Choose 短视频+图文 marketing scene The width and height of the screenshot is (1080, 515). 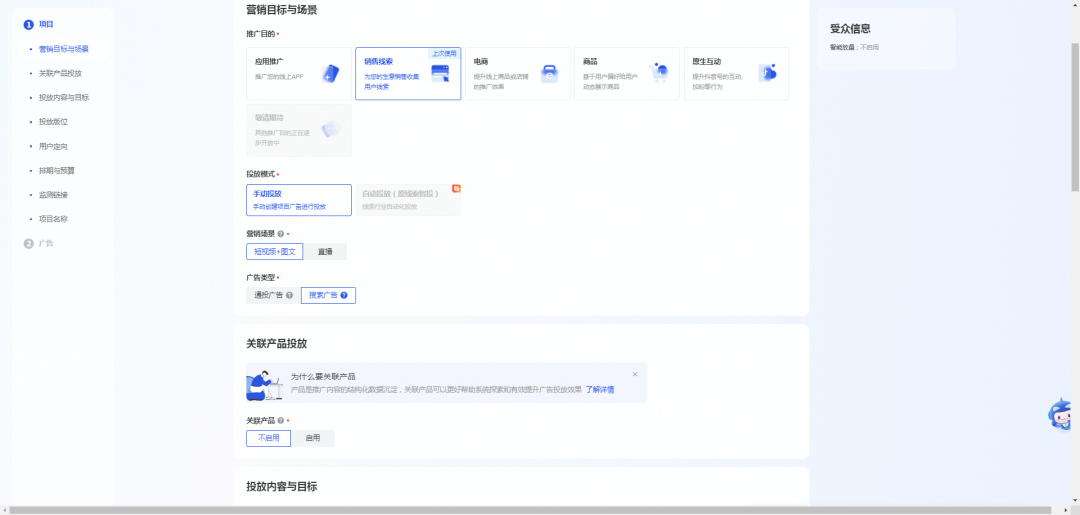(x=275, y=252)
